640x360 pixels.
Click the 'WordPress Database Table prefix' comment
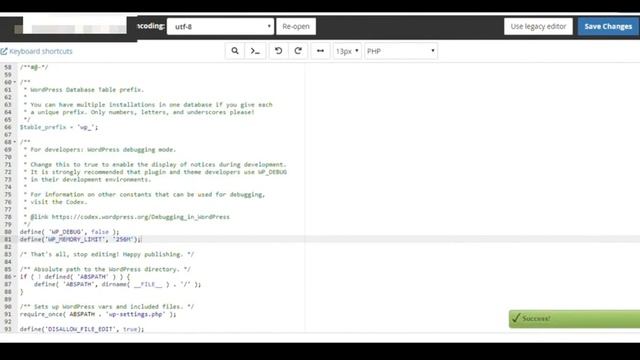(x=87, y=90)
